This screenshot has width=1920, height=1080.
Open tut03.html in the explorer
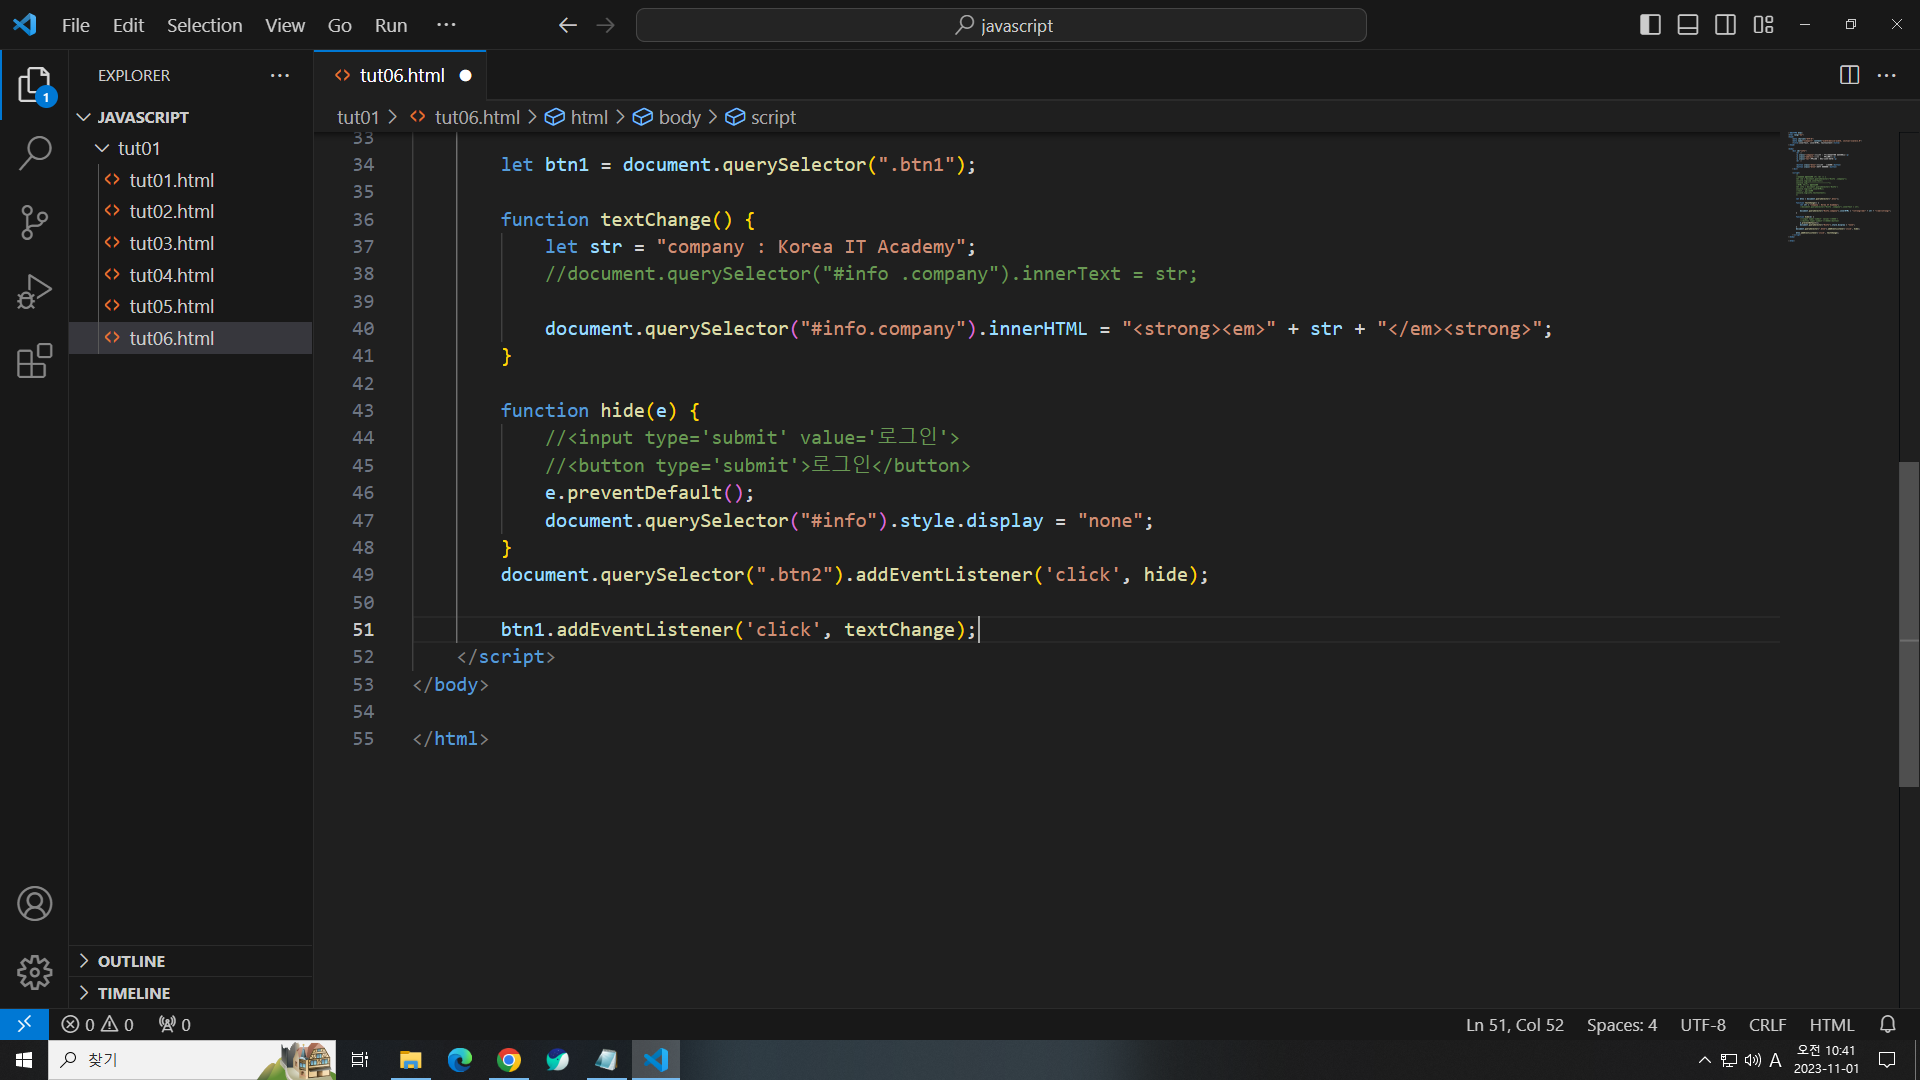(x=171, y=243)
